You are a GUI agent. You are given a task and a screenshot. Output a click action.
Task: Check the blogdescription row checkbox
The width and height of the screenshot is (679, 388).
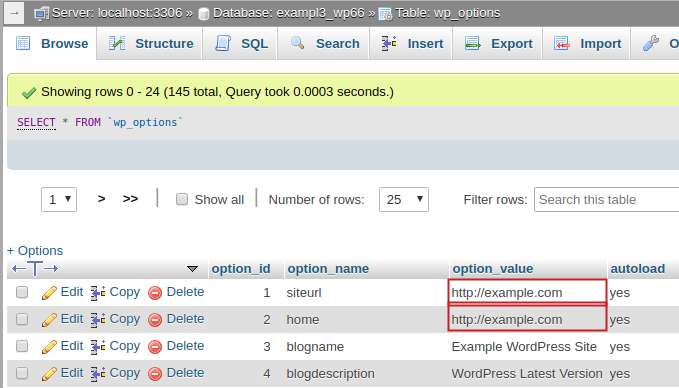point(22,373)
